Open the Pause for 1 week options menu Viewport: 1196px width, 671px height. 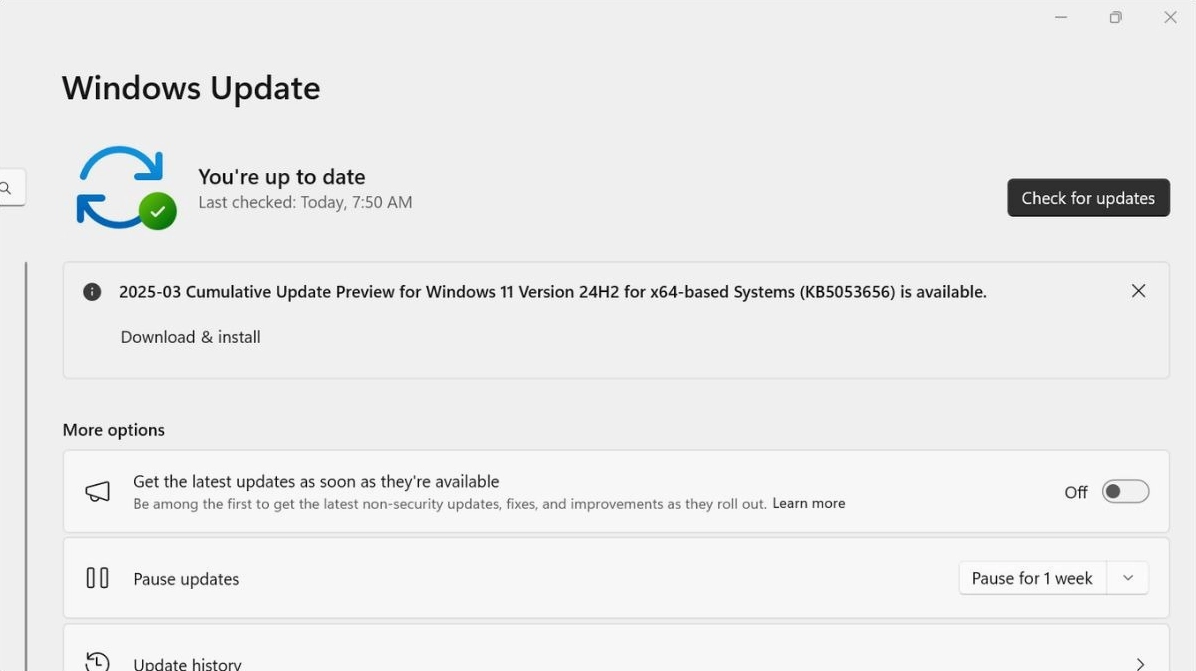[x=1128, y=578]
